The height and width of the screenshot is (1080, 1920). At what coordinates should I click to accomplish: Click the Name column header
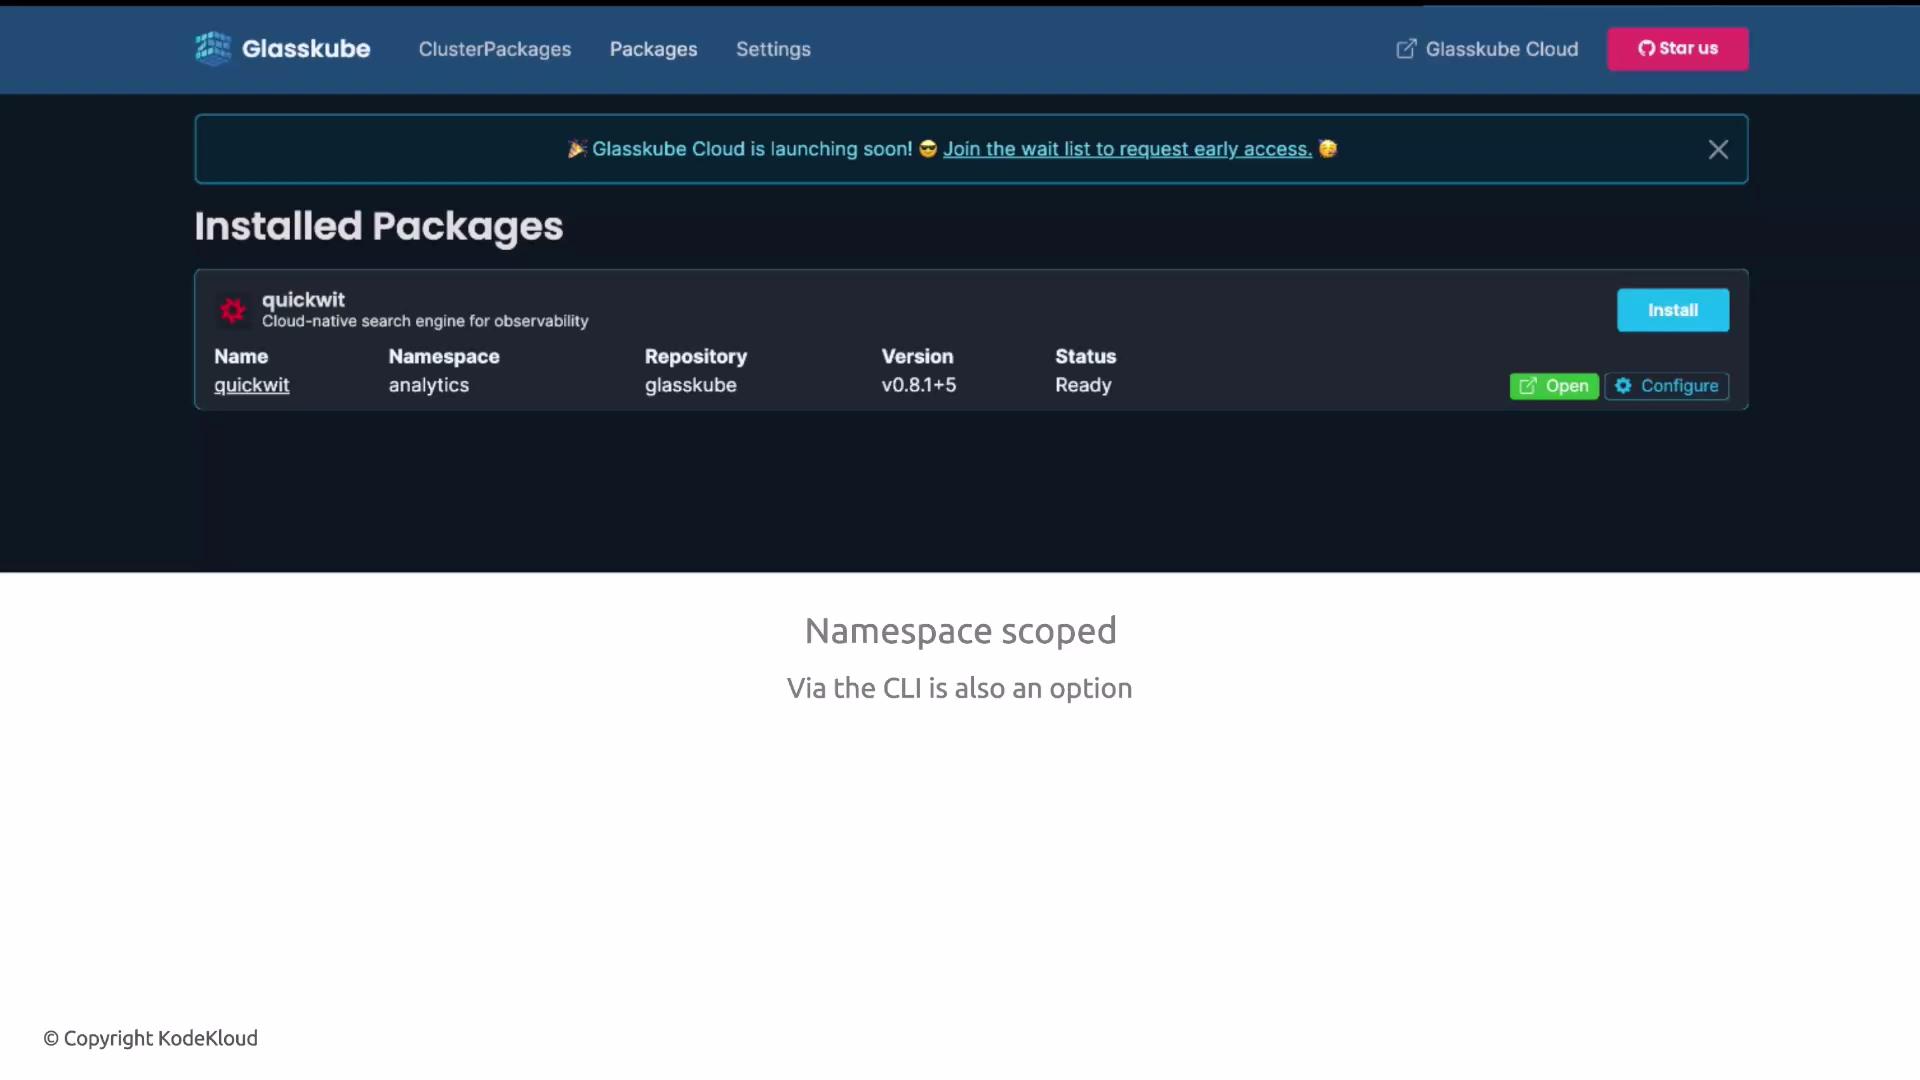click(x=241, y=356)
